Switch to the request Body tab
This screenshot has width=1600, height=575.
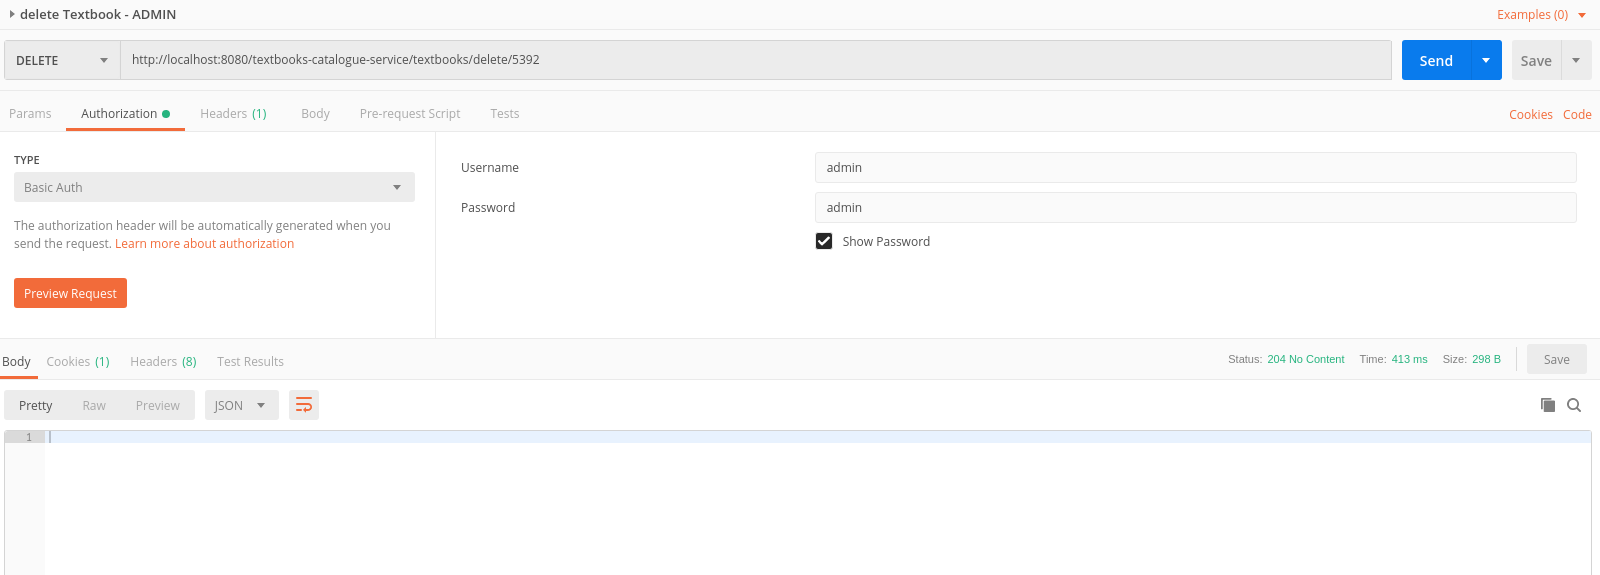coord(315,114)
